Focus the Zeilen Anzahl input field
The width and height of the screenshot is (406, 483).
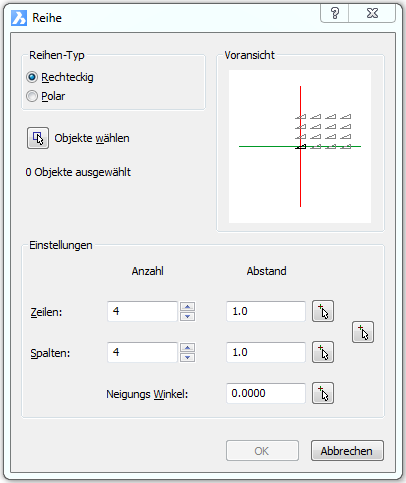pyautogui.click(x=142, y=311)
